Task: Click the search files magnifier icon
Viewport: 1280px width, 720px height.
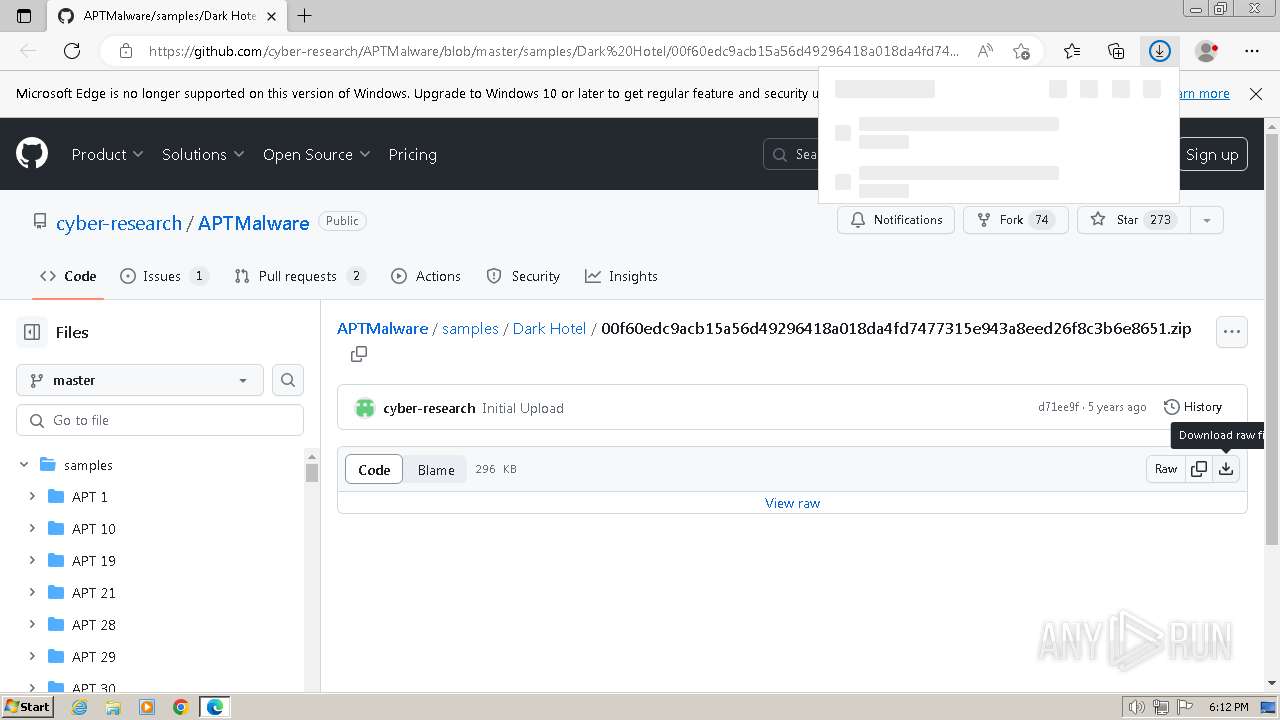Action: pos(288,380)
